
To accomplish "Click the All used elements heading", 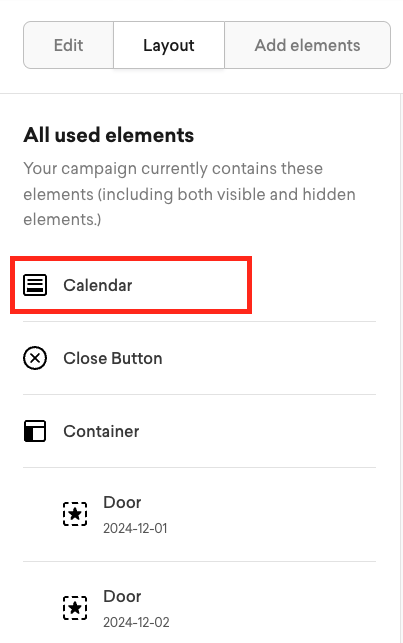I will coord(109,135).
